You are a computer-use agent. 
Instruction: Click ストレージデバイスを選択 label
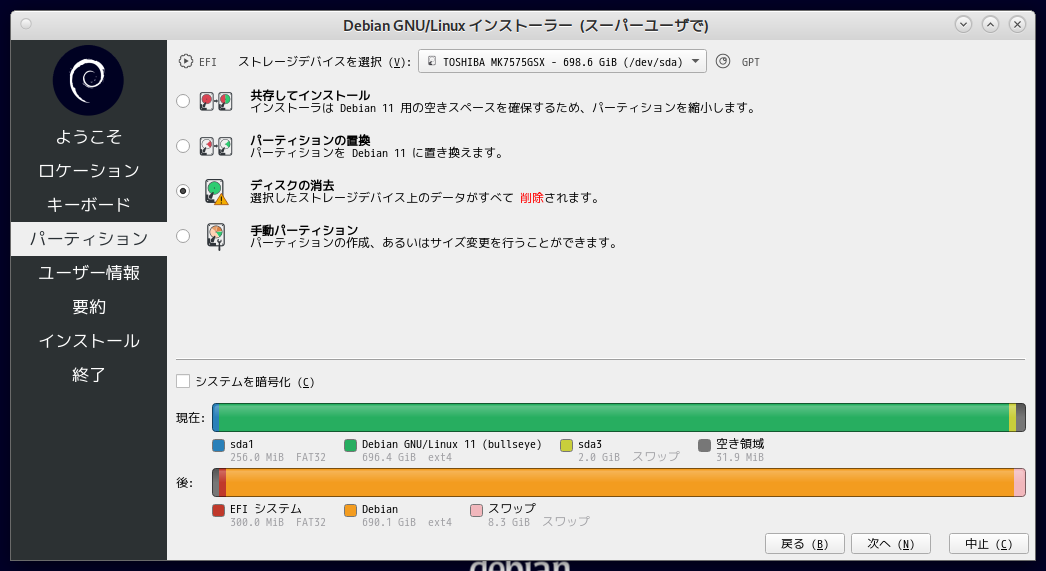(x=324, y=62)
